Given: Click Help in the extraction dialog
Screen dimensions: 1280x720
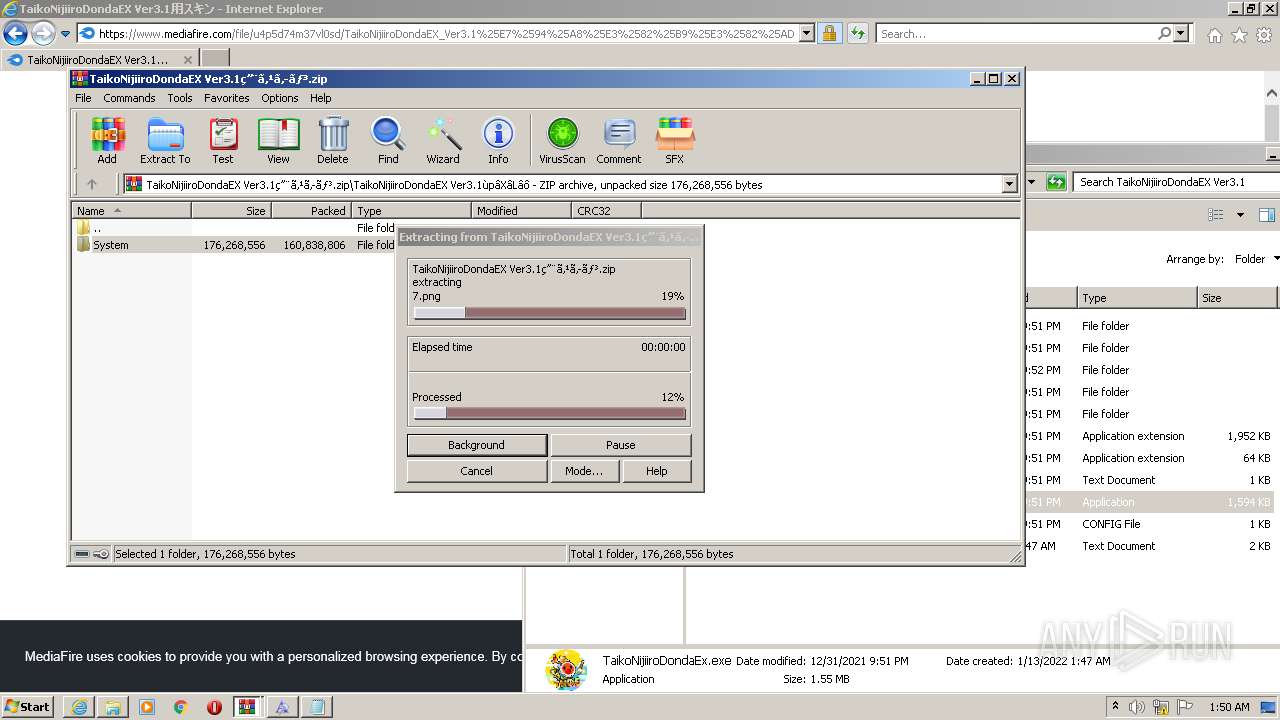Looking at the screenshot, I should pyautogui.click(x=656, y=471).
